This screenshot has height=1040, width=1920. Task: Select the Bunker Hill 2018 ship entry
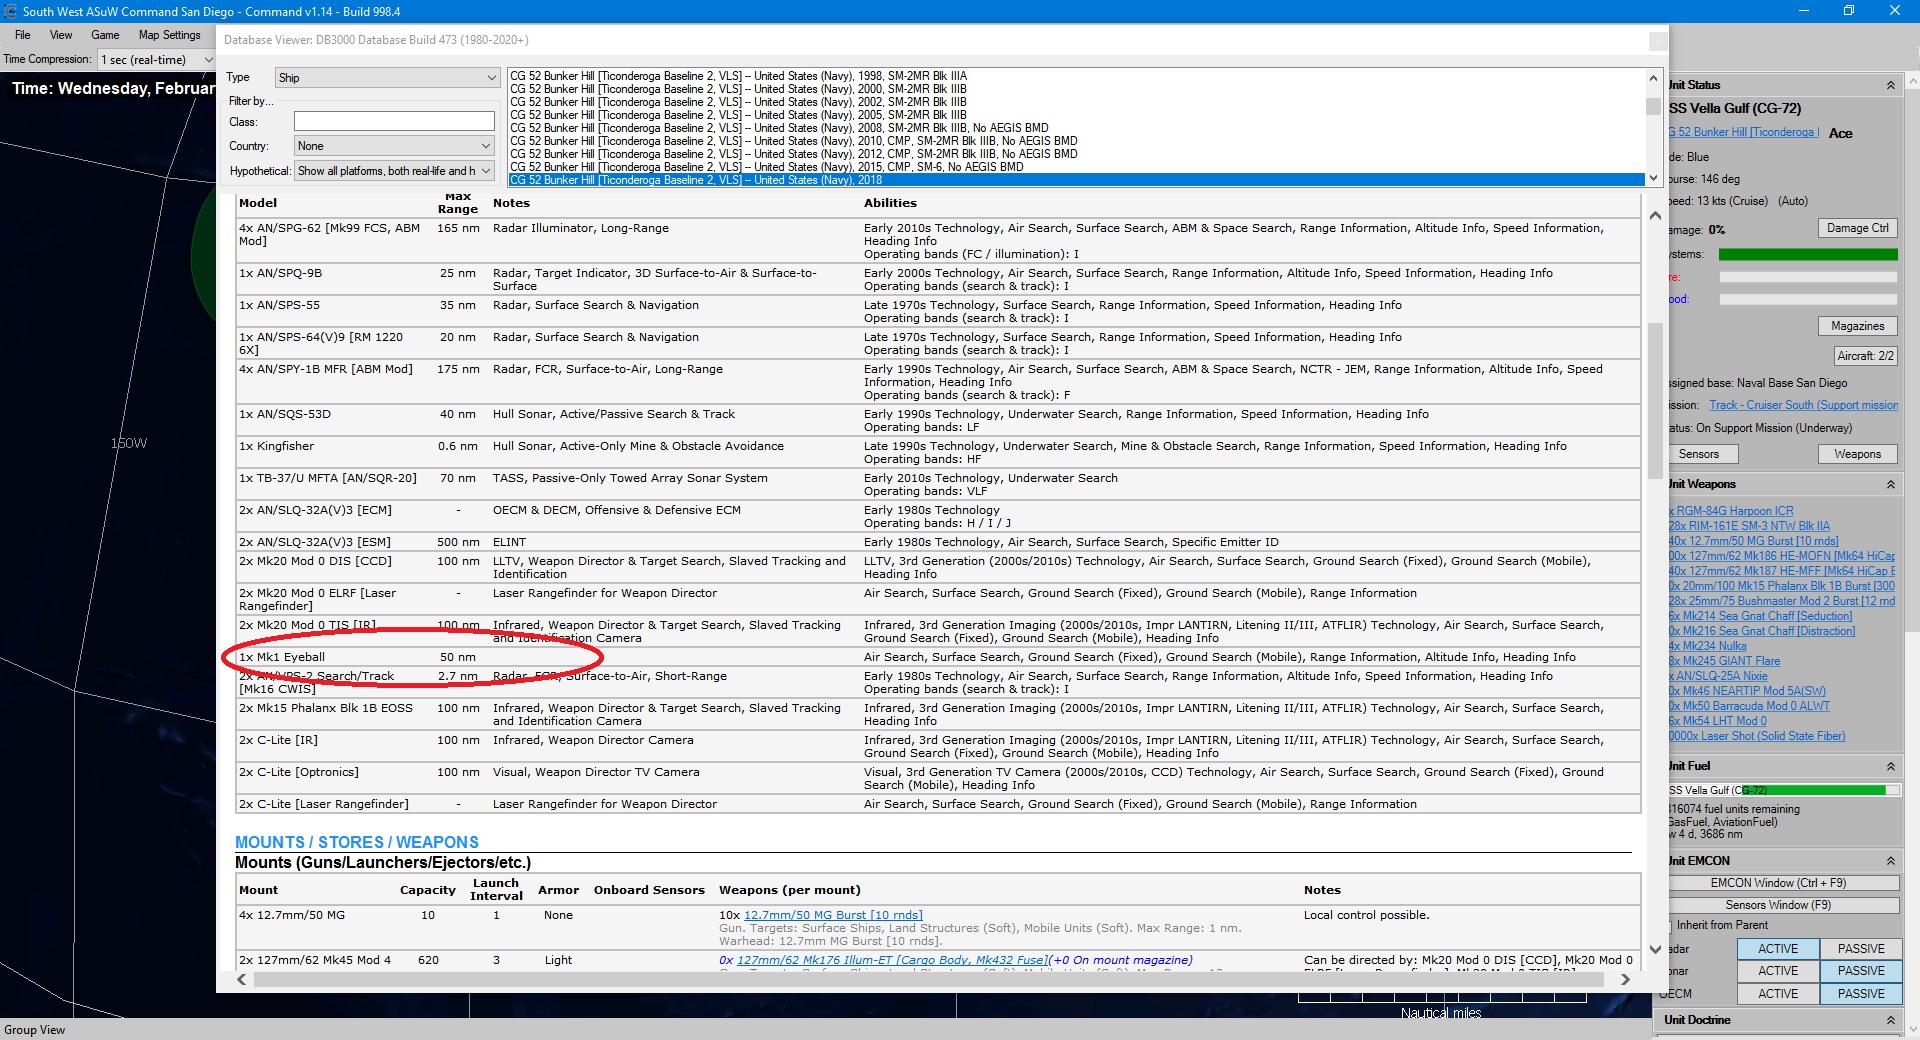tap(1076, 180)
